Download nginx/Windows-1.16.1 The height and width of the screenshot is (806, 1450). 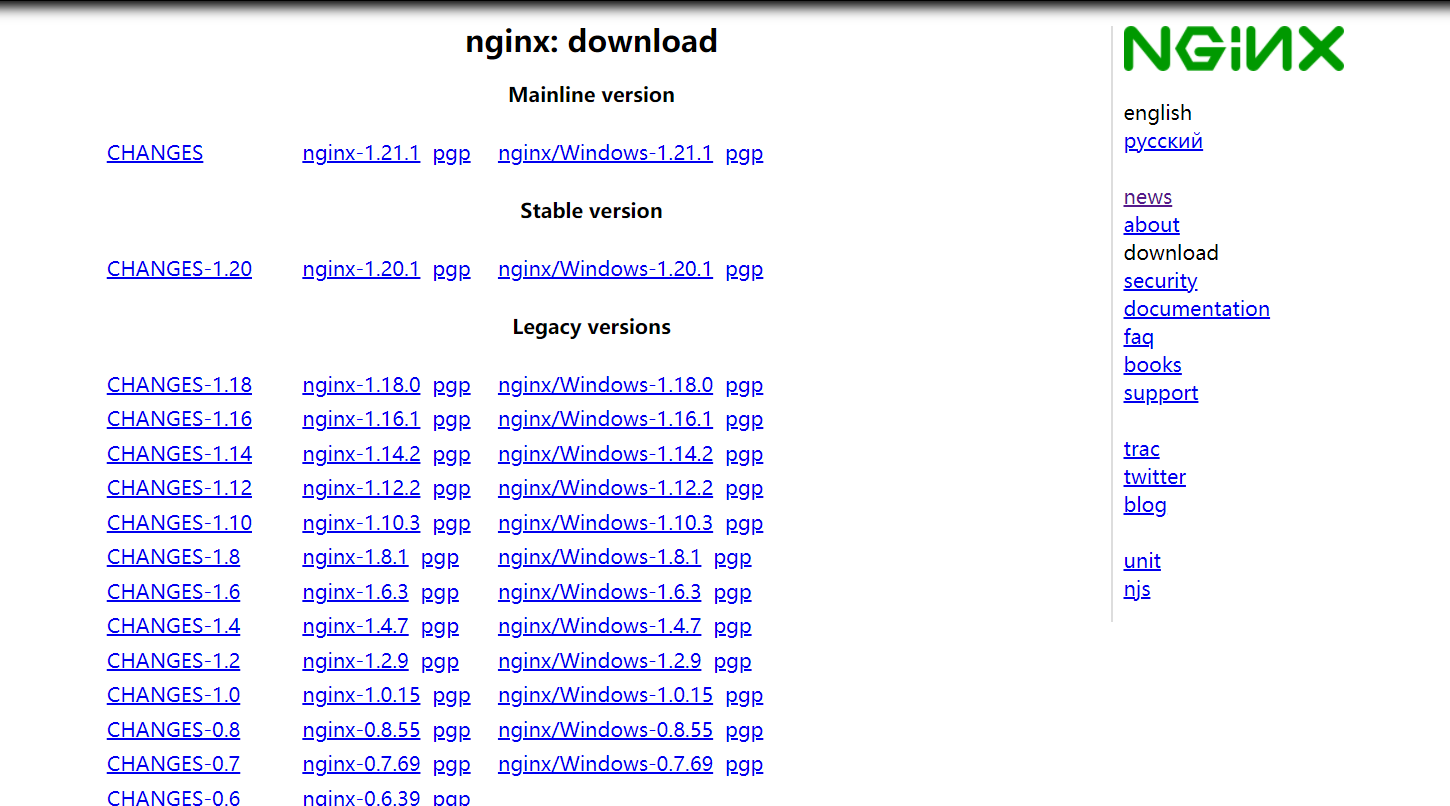[605, 419]
